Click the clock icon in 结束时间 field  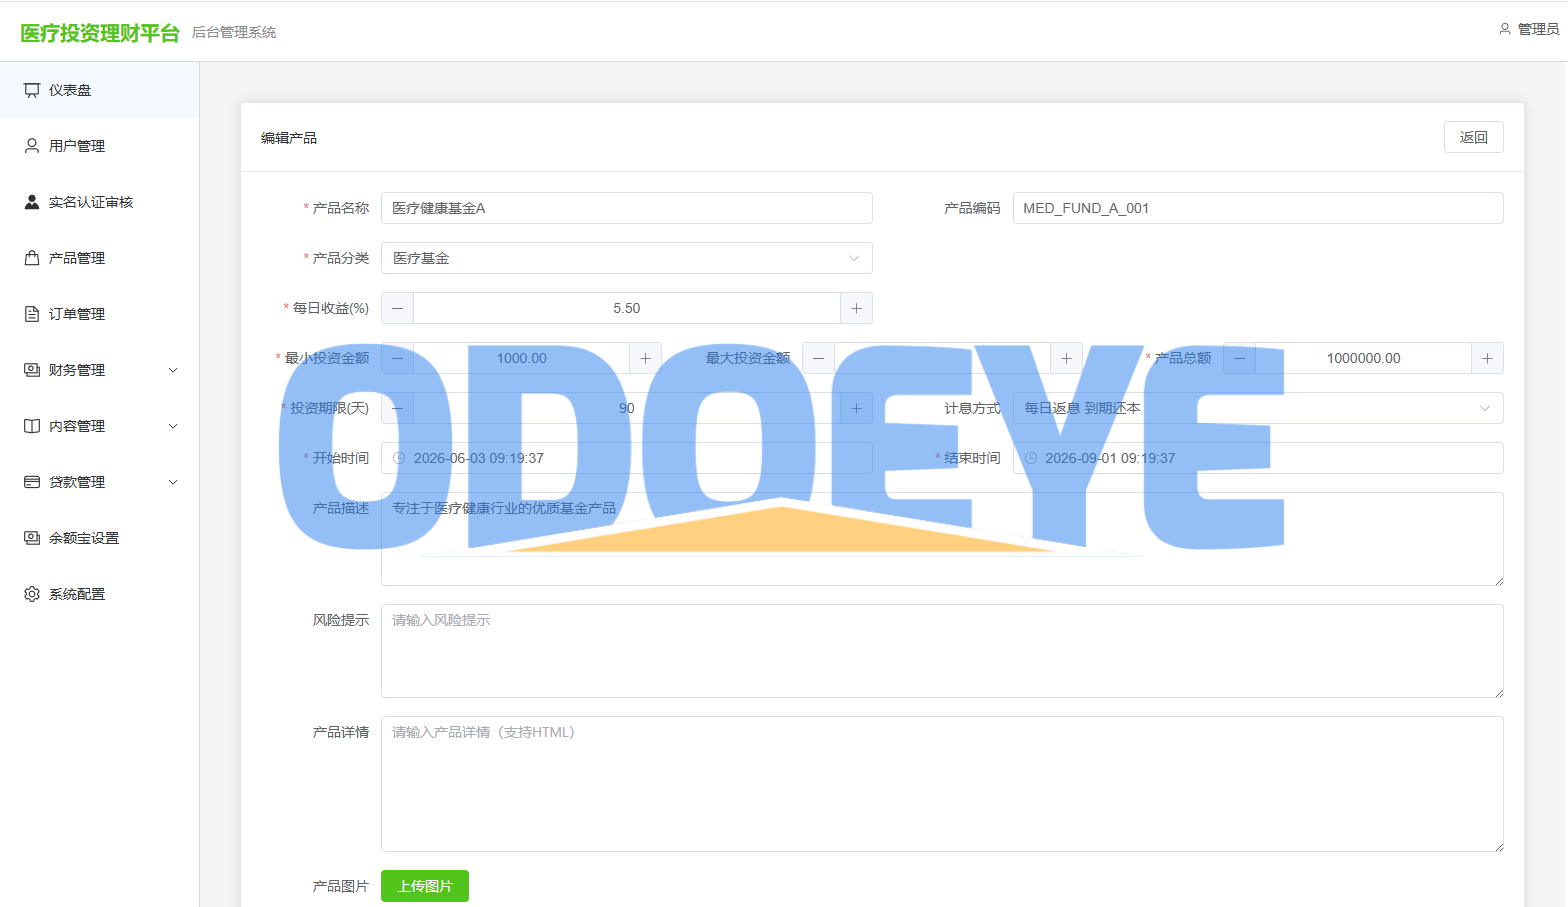point(1031,458)
